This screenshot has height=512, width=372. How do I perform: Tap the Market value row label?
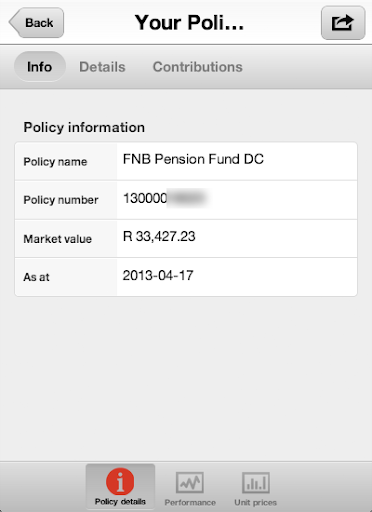point(58,239)
